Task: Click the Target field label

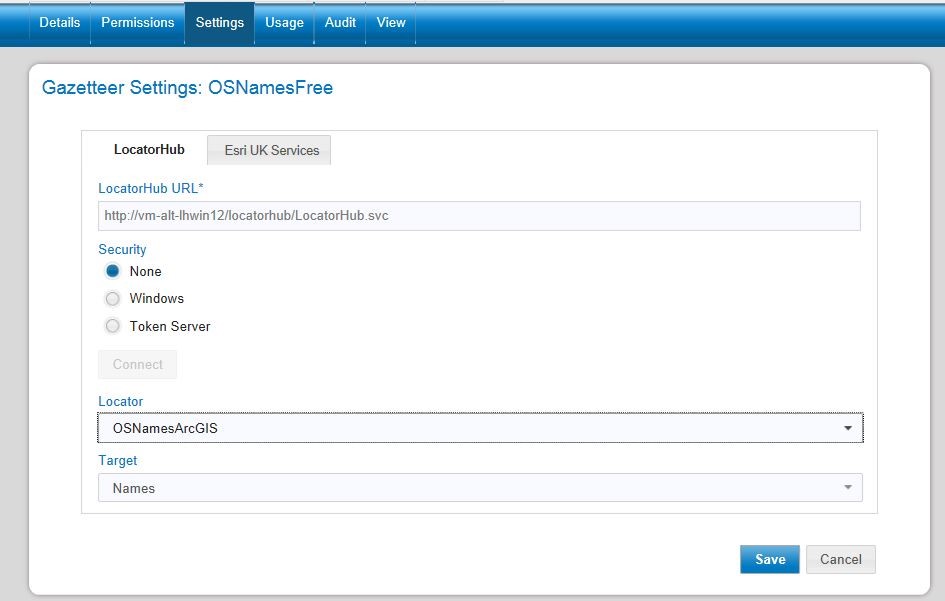Action: [x=118, y=461]
